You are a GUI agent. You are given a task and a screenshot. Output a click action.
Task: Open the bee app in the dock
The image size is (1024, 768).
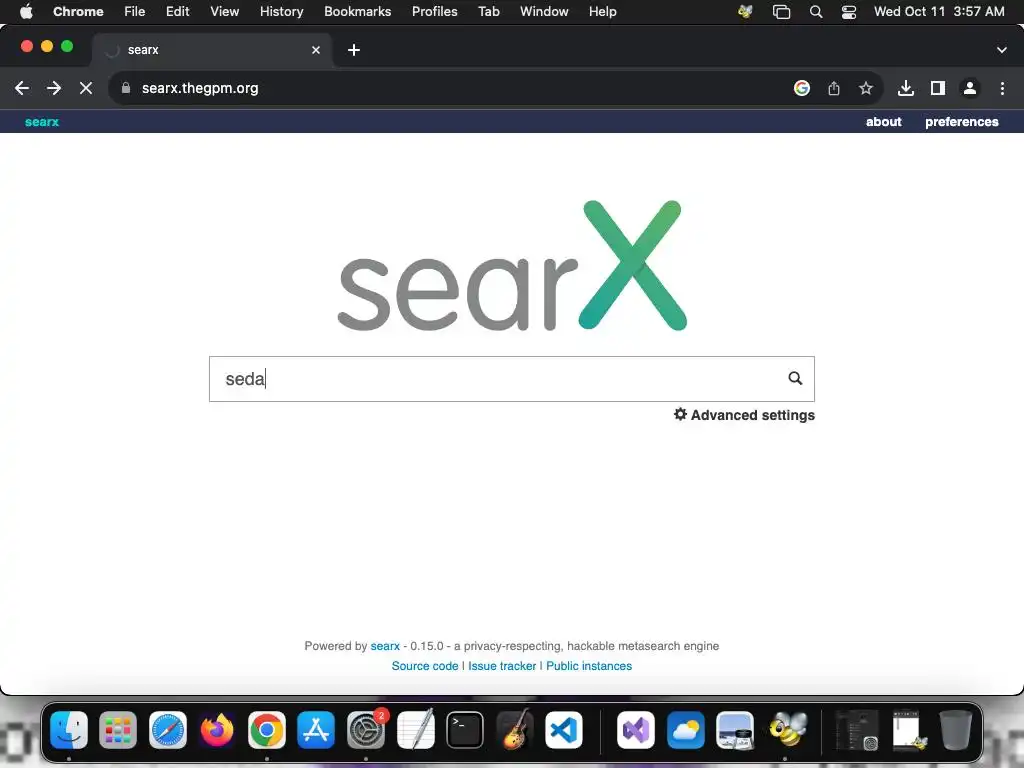click(x=788, y=730)
